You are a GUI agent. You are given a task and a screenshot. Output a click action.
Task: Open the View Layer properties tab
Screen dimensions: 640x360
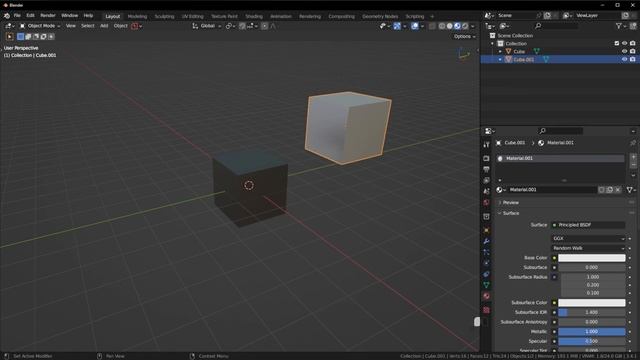coord(486,180)
